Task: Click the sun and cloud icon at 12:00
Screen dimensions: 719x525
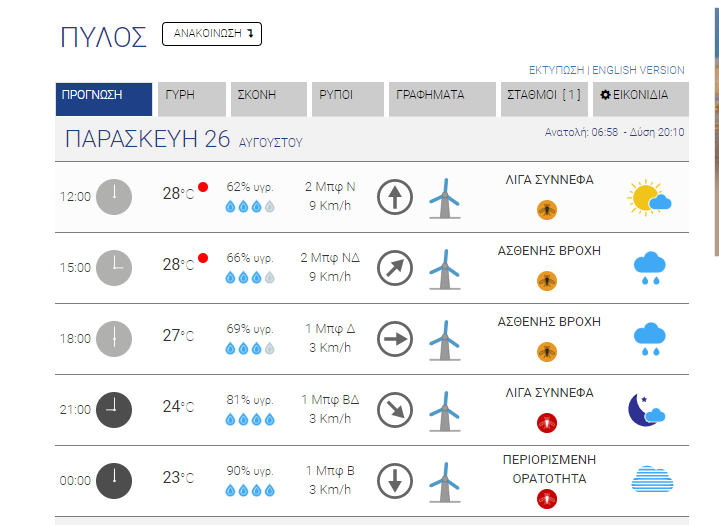Action: click(x=649, y=198)
